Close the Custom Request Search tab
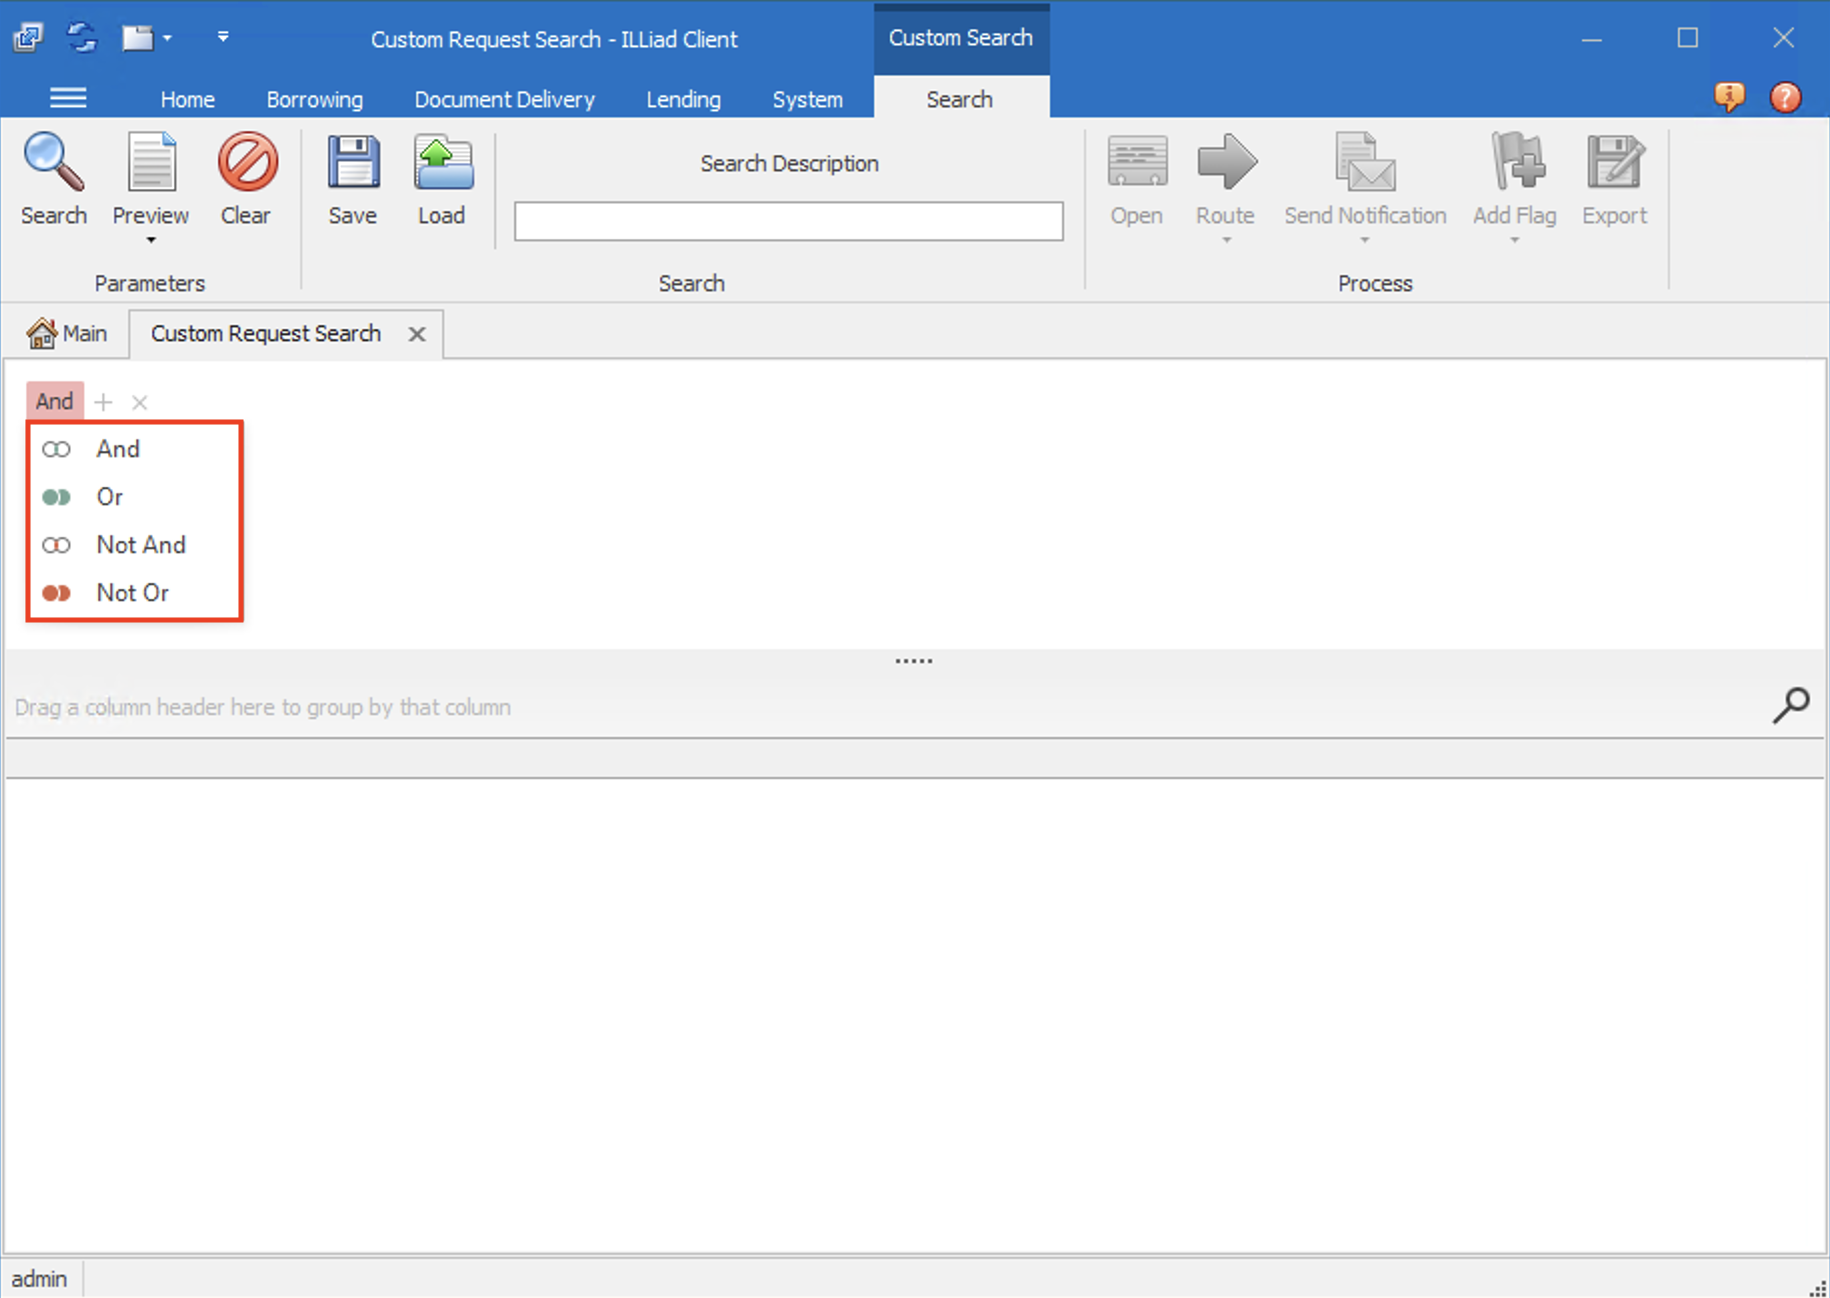Screen dimensions: 1830x1298 [x=417, y=334]
